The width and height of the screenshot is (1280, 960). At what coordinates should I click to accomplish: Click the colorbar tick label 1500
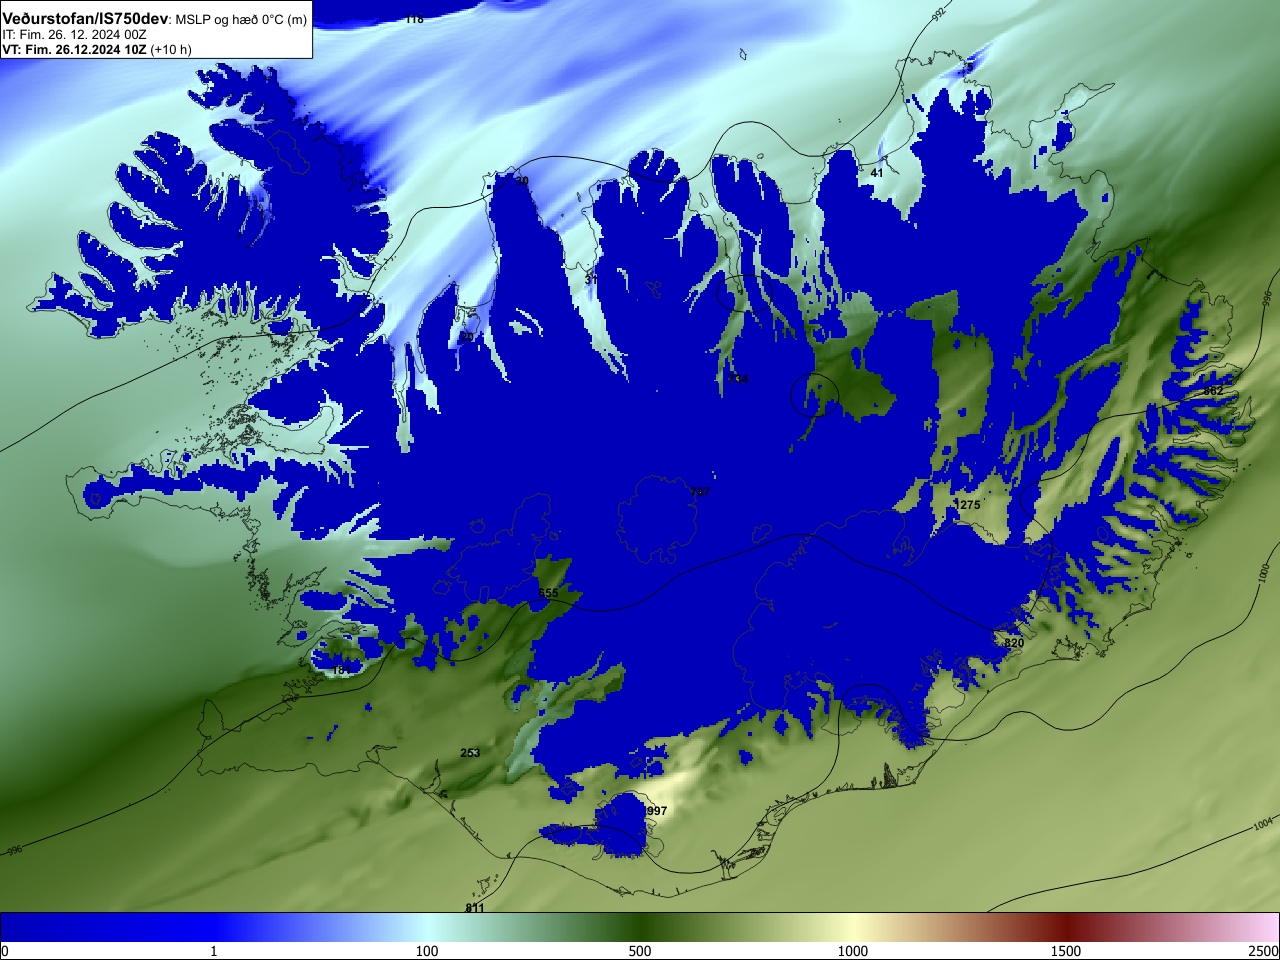(1066, 951)
